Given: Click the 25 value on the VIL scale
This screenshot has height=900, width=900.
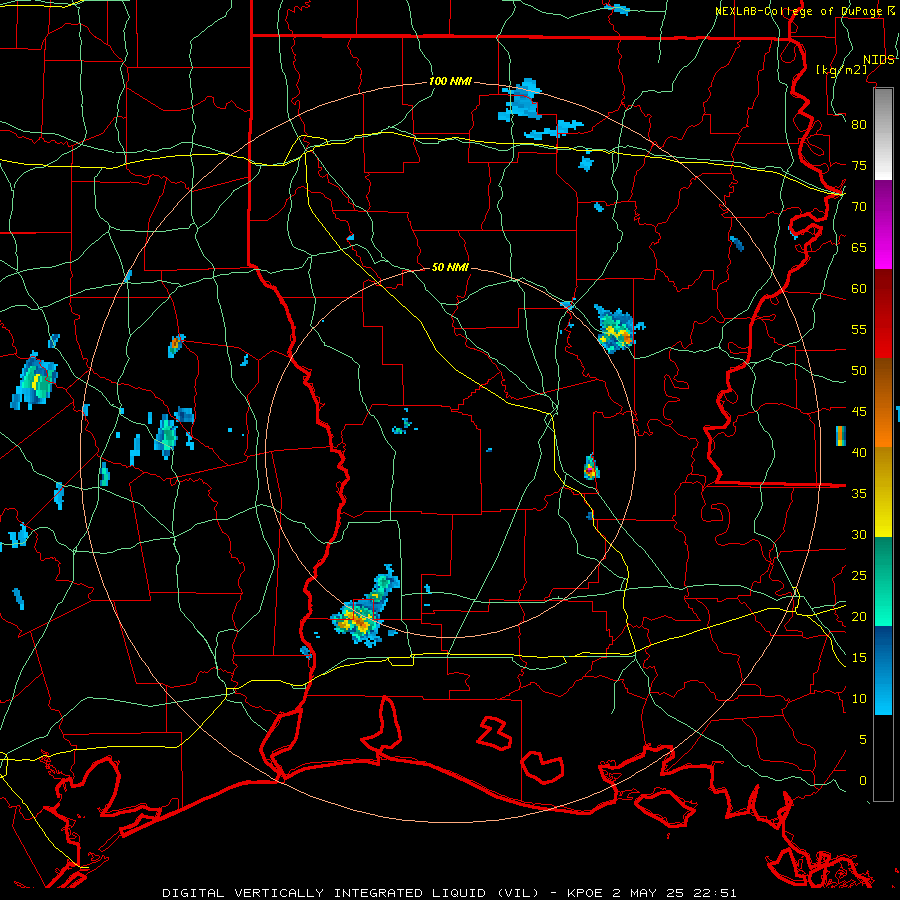Looking at the screenshot, I should [x=859, y=576].
